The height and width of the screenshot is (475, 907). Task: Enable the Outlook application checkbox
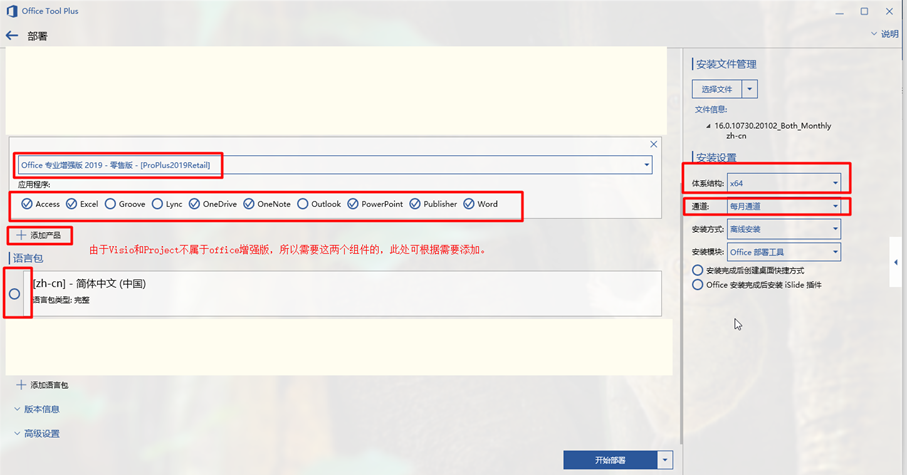click(x=303, y=204)
